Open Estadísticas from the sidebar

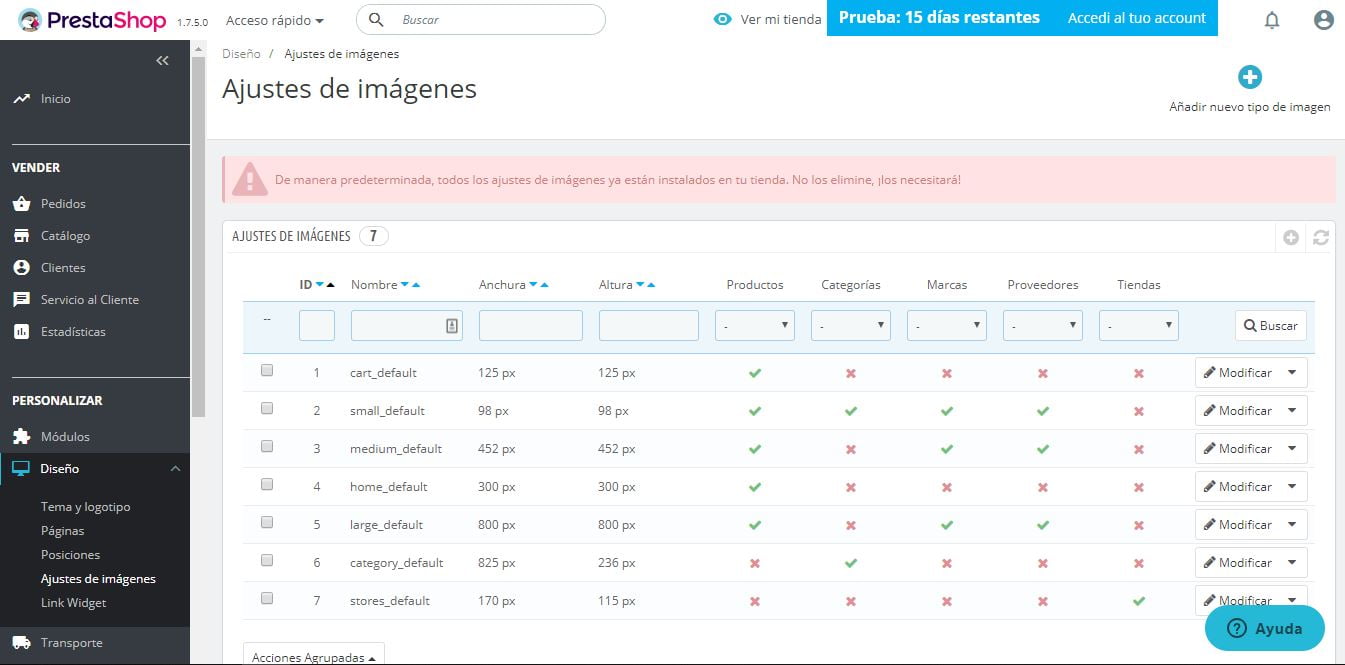coord(75,331)
